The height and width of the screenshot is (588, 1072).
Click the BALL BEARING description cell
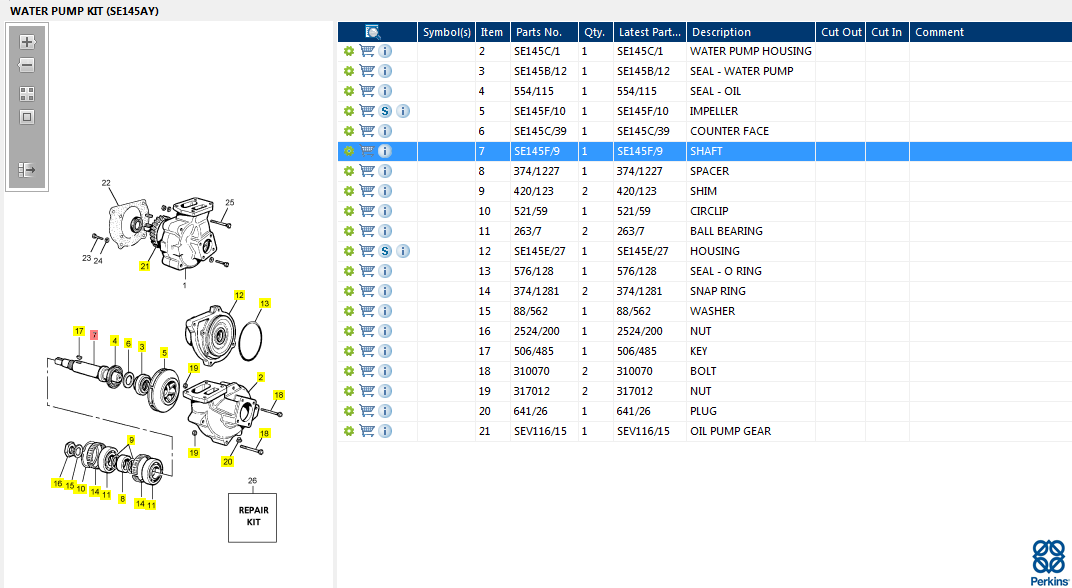751,231
